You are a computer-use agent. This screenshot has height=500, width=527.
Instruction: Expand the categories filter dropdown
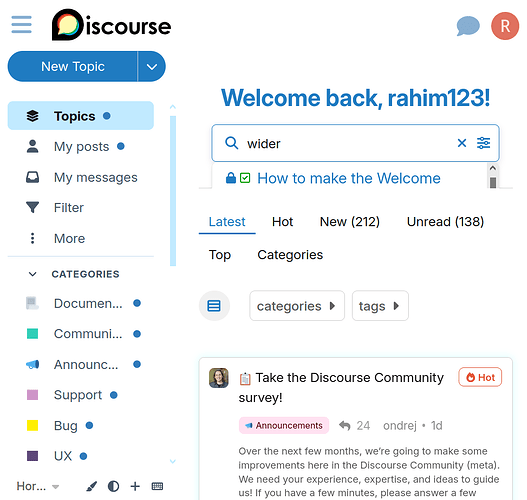point(297,306)
